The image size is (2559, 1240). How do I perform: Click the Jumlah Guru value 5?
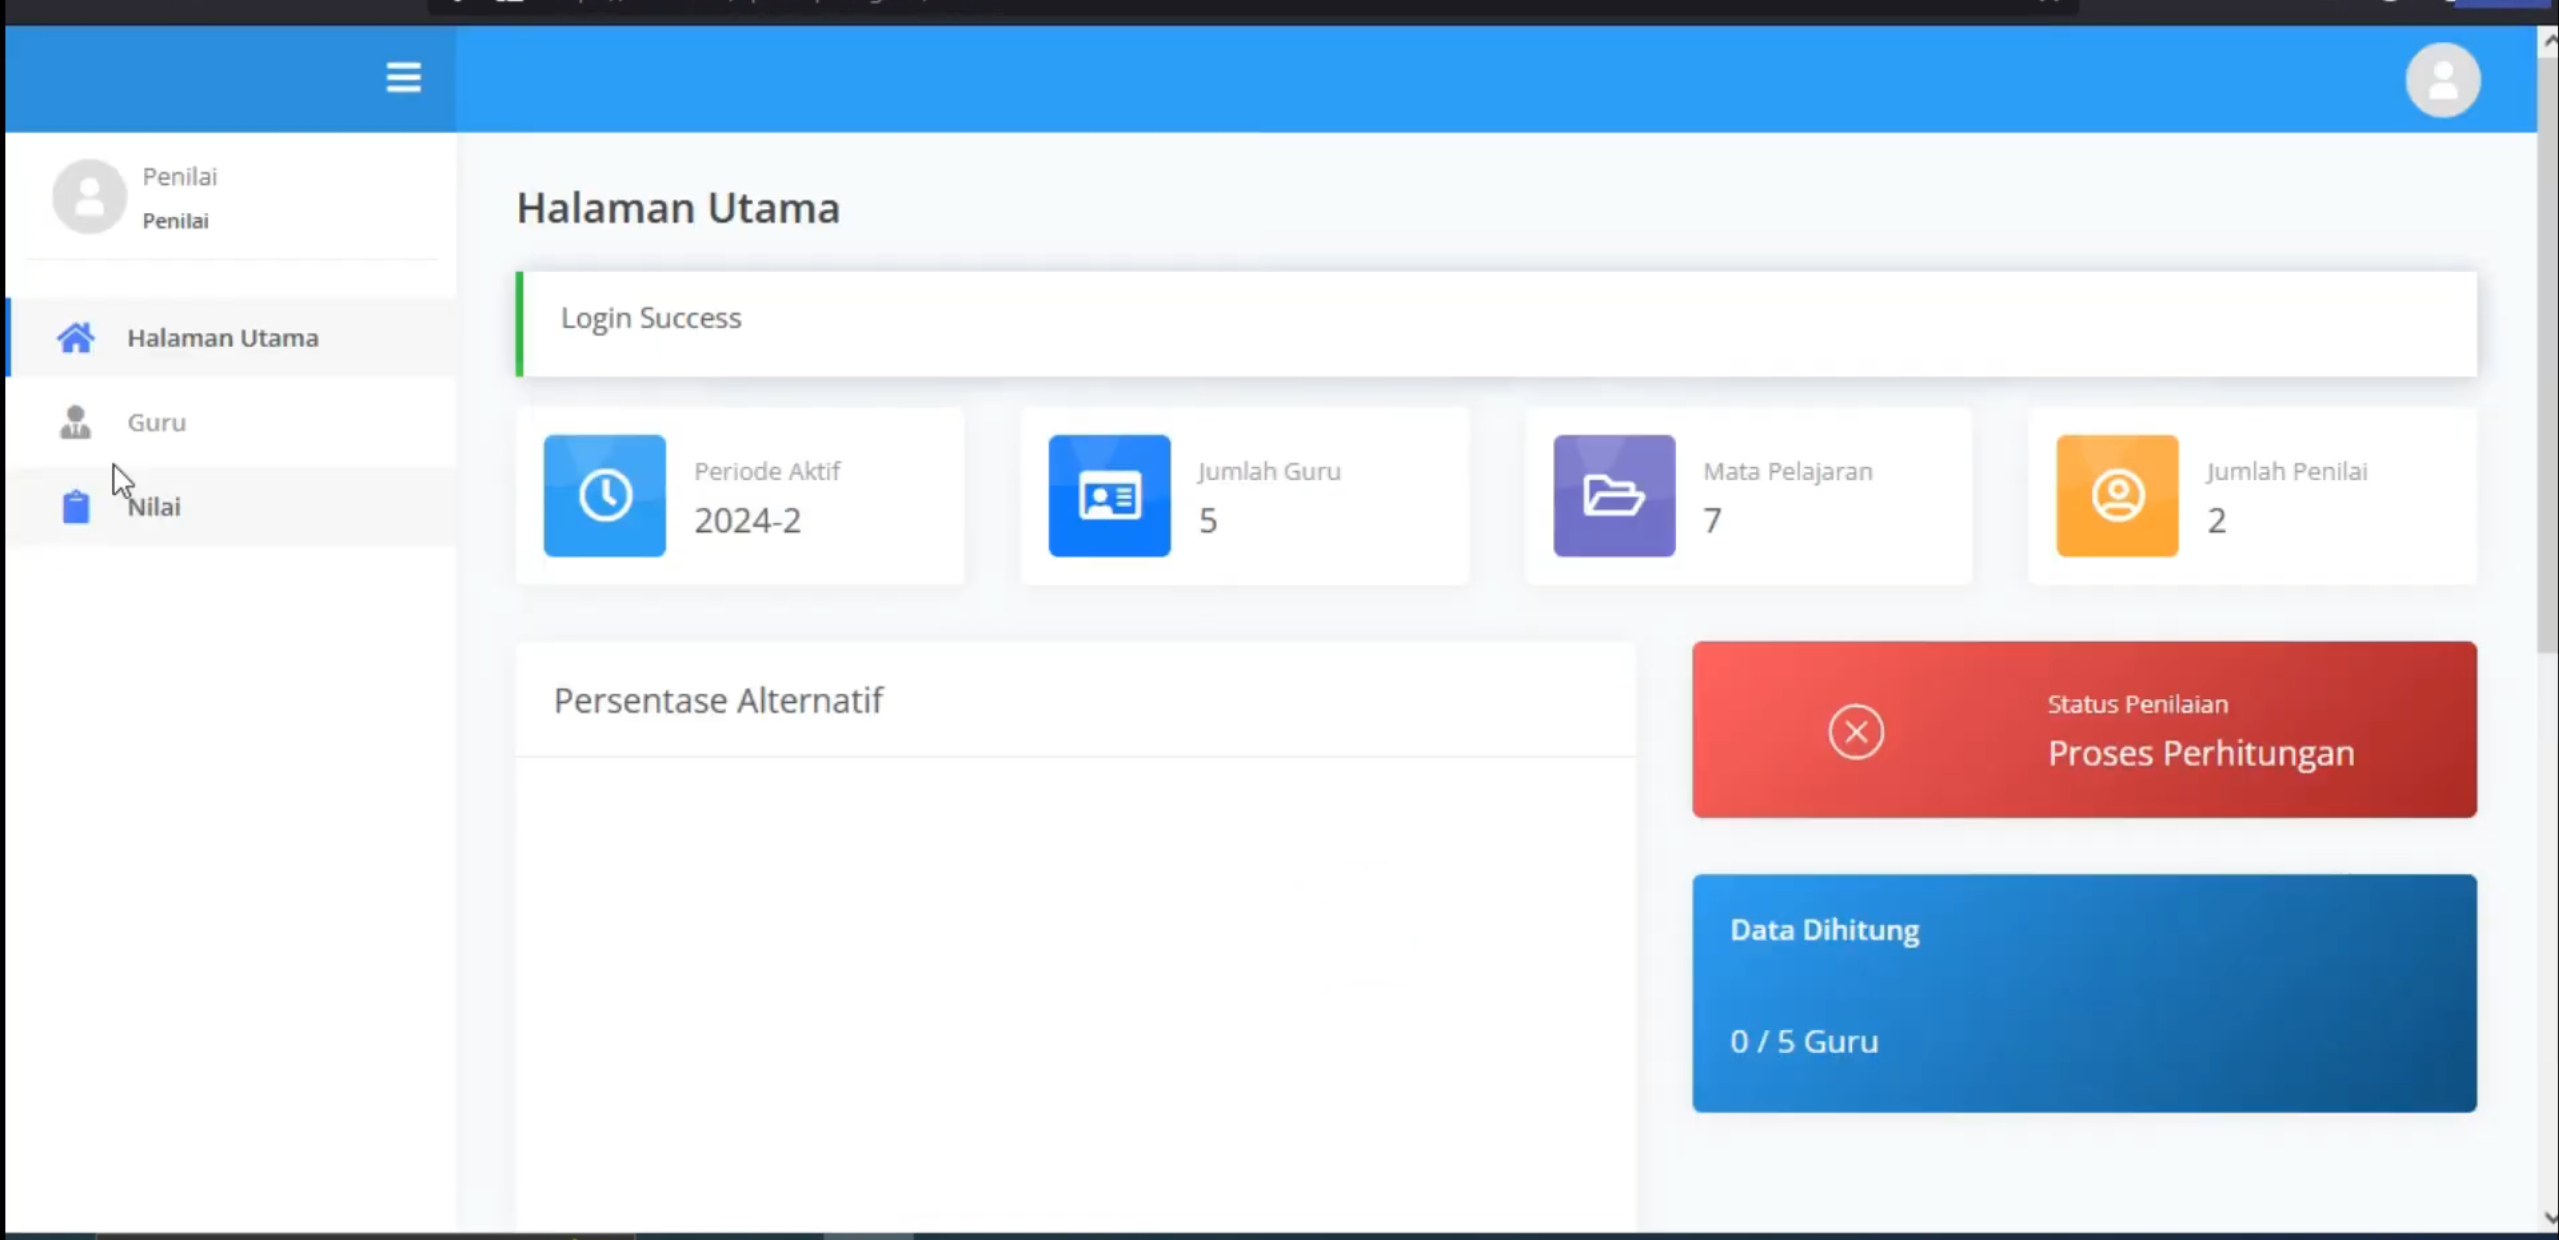[1208, 521]
